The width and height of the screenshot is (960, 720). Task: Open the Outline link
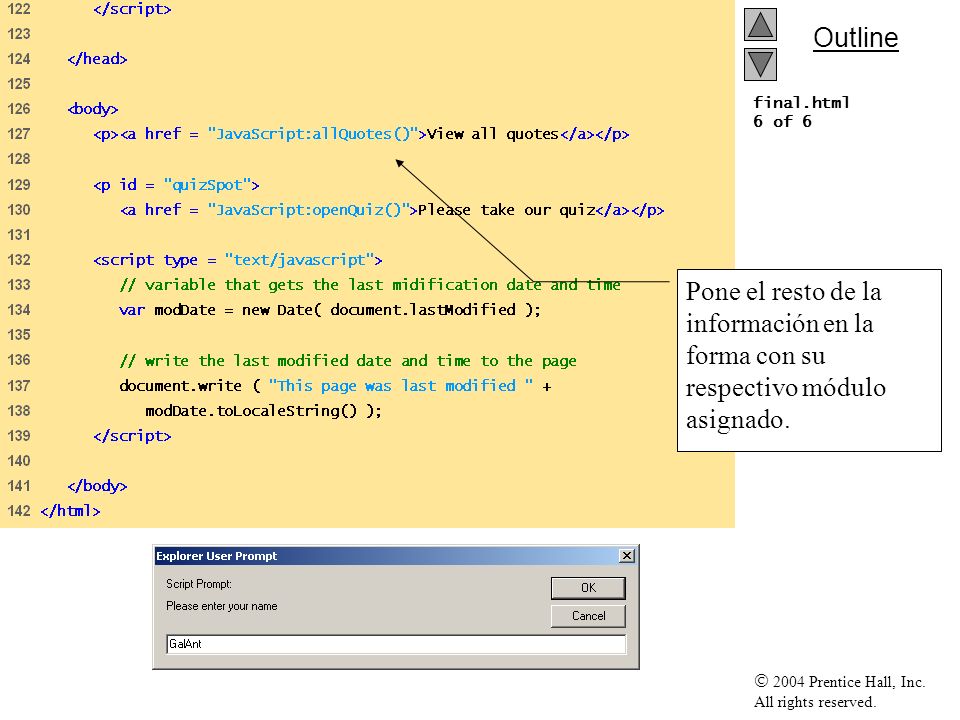click(x=855, y=38)
